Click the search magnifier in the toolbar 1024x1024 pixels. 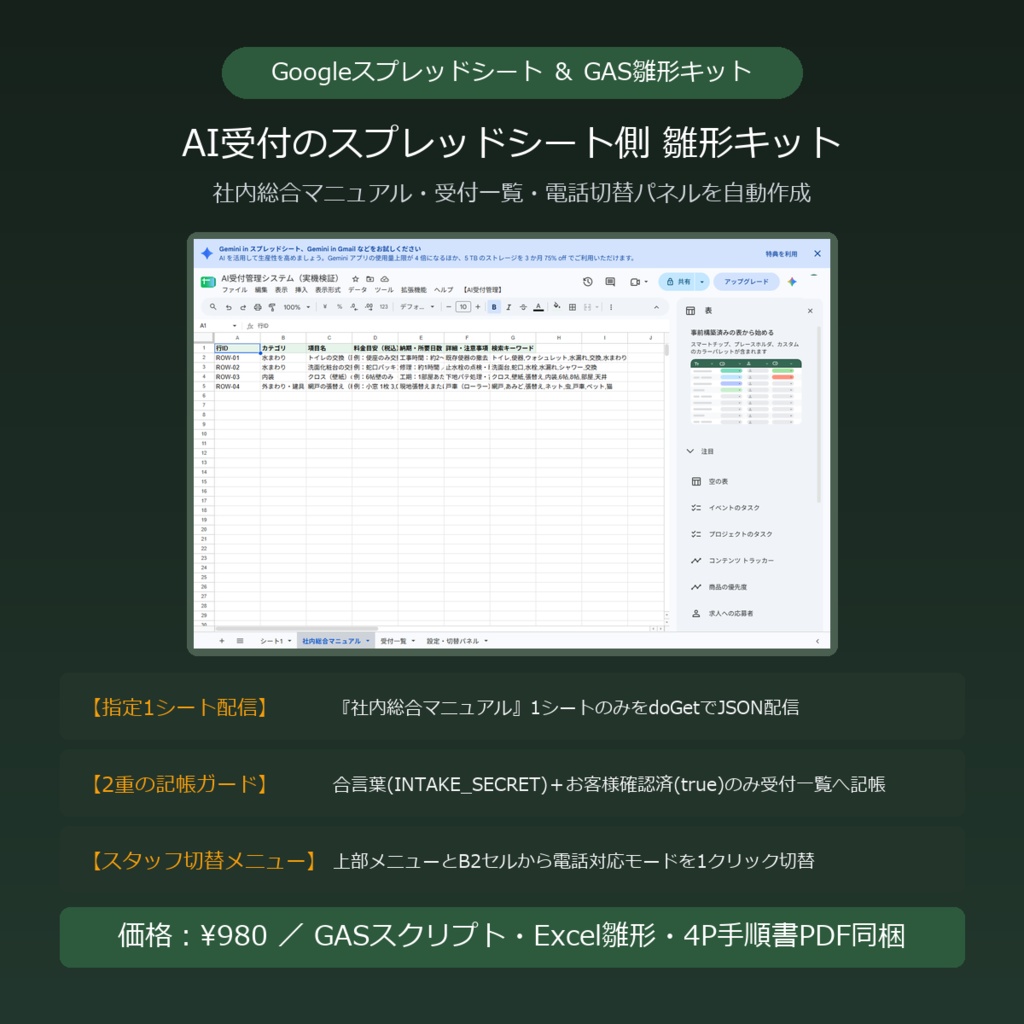pyautogui.click(x=213, y=307)
